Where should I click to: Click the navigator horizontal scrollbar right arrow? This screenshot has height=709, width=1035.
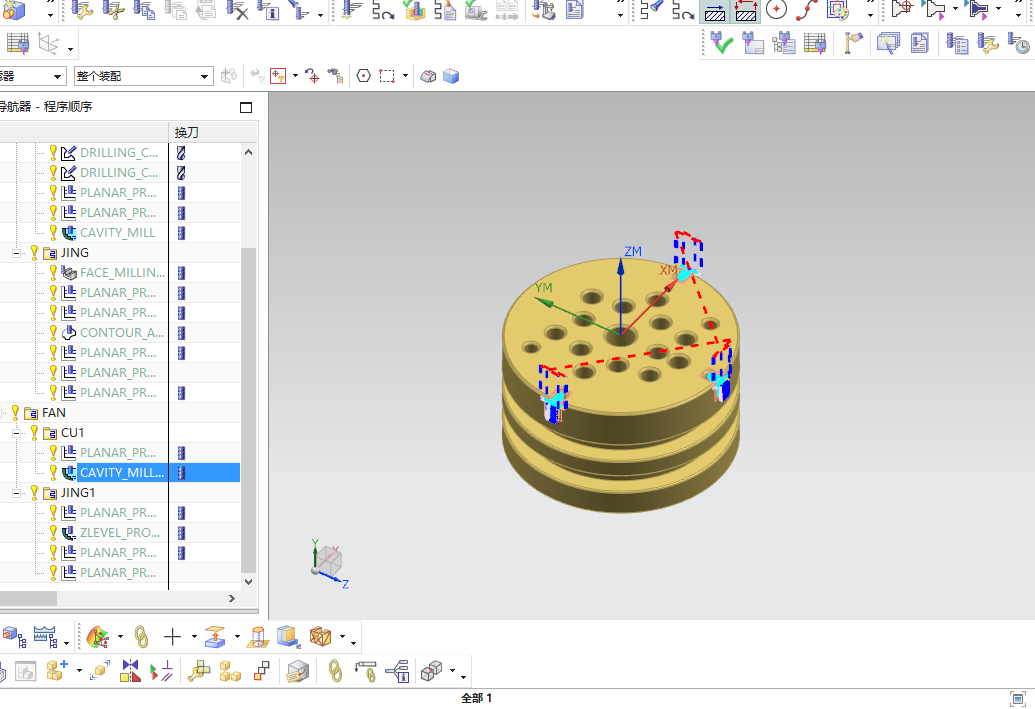pyautogui.click(x=232, y=598)
